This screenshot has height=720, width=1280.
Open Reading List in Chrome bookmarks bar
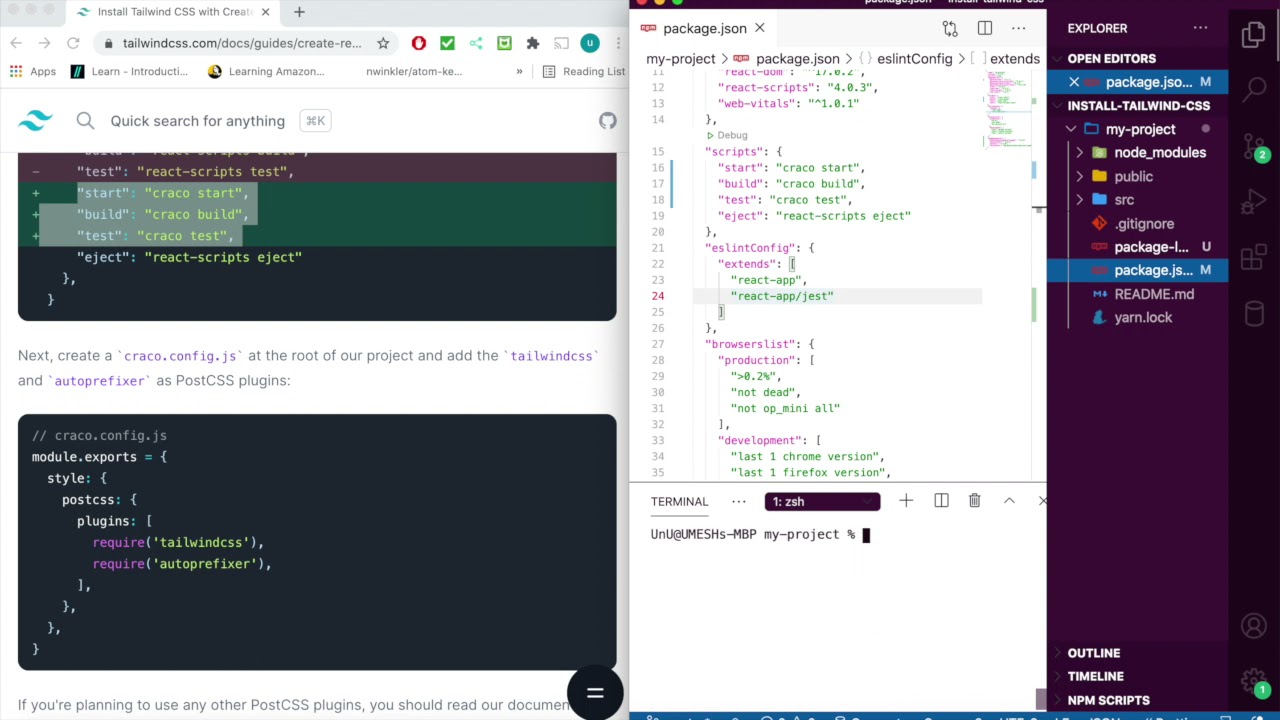[x=584, y=71]
